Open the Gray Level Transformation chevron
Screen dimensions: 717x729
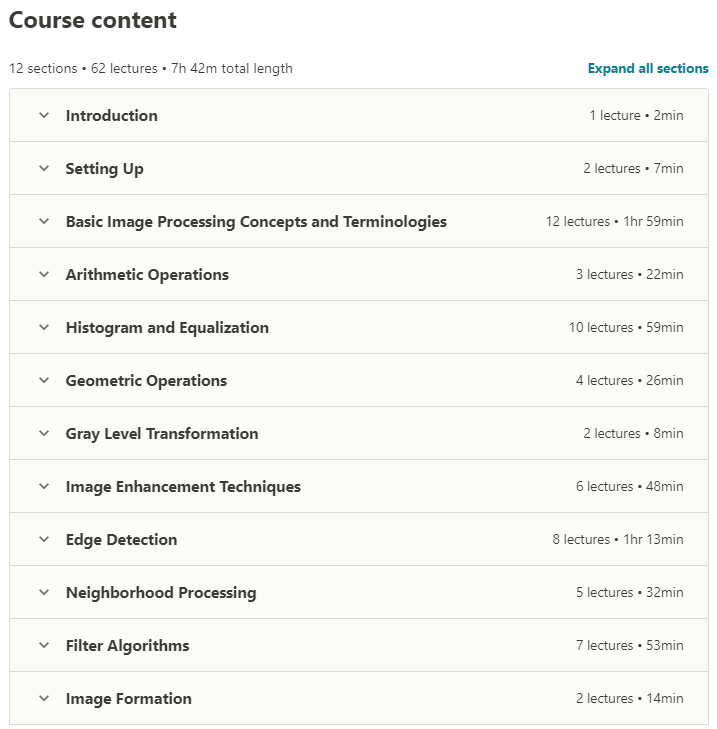click(x=44, y=433)
